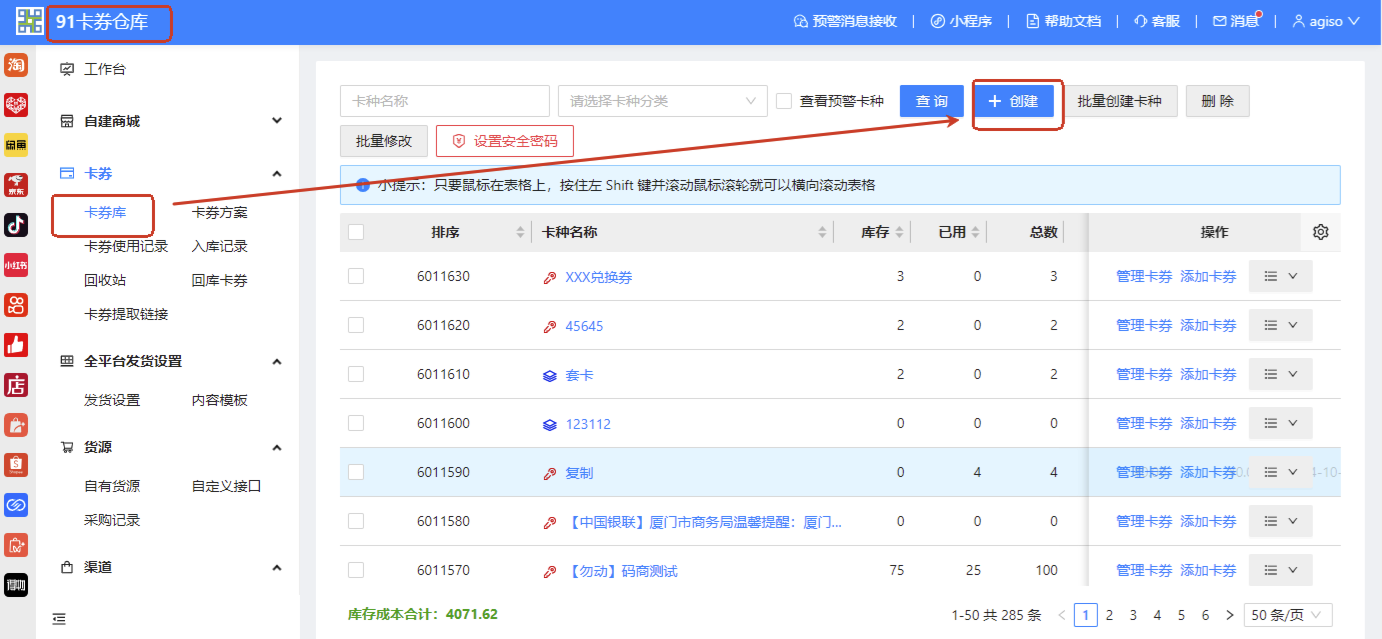Enable the 查看预警卡种 checkbox
The image size is (1382, 639).
784,101
